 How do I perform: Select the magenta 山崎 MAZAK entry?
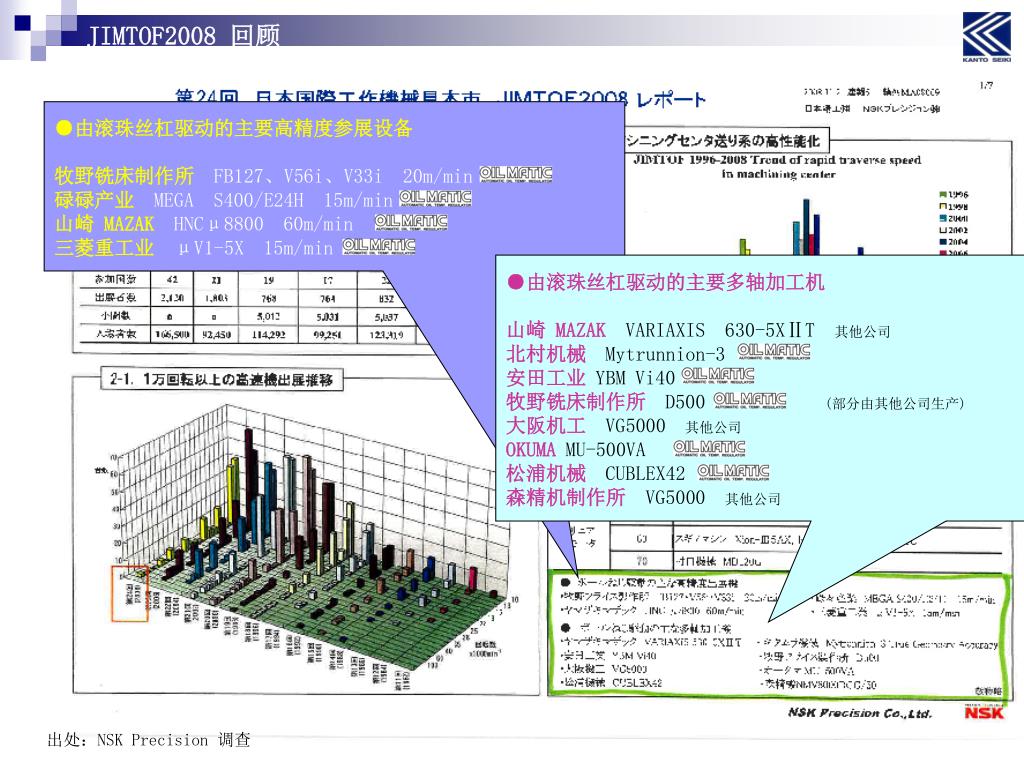556,330
